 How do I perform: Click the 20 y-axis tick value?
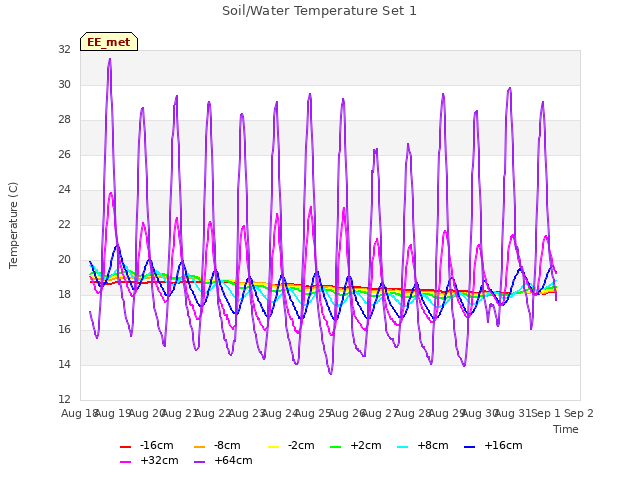[64, 260]
